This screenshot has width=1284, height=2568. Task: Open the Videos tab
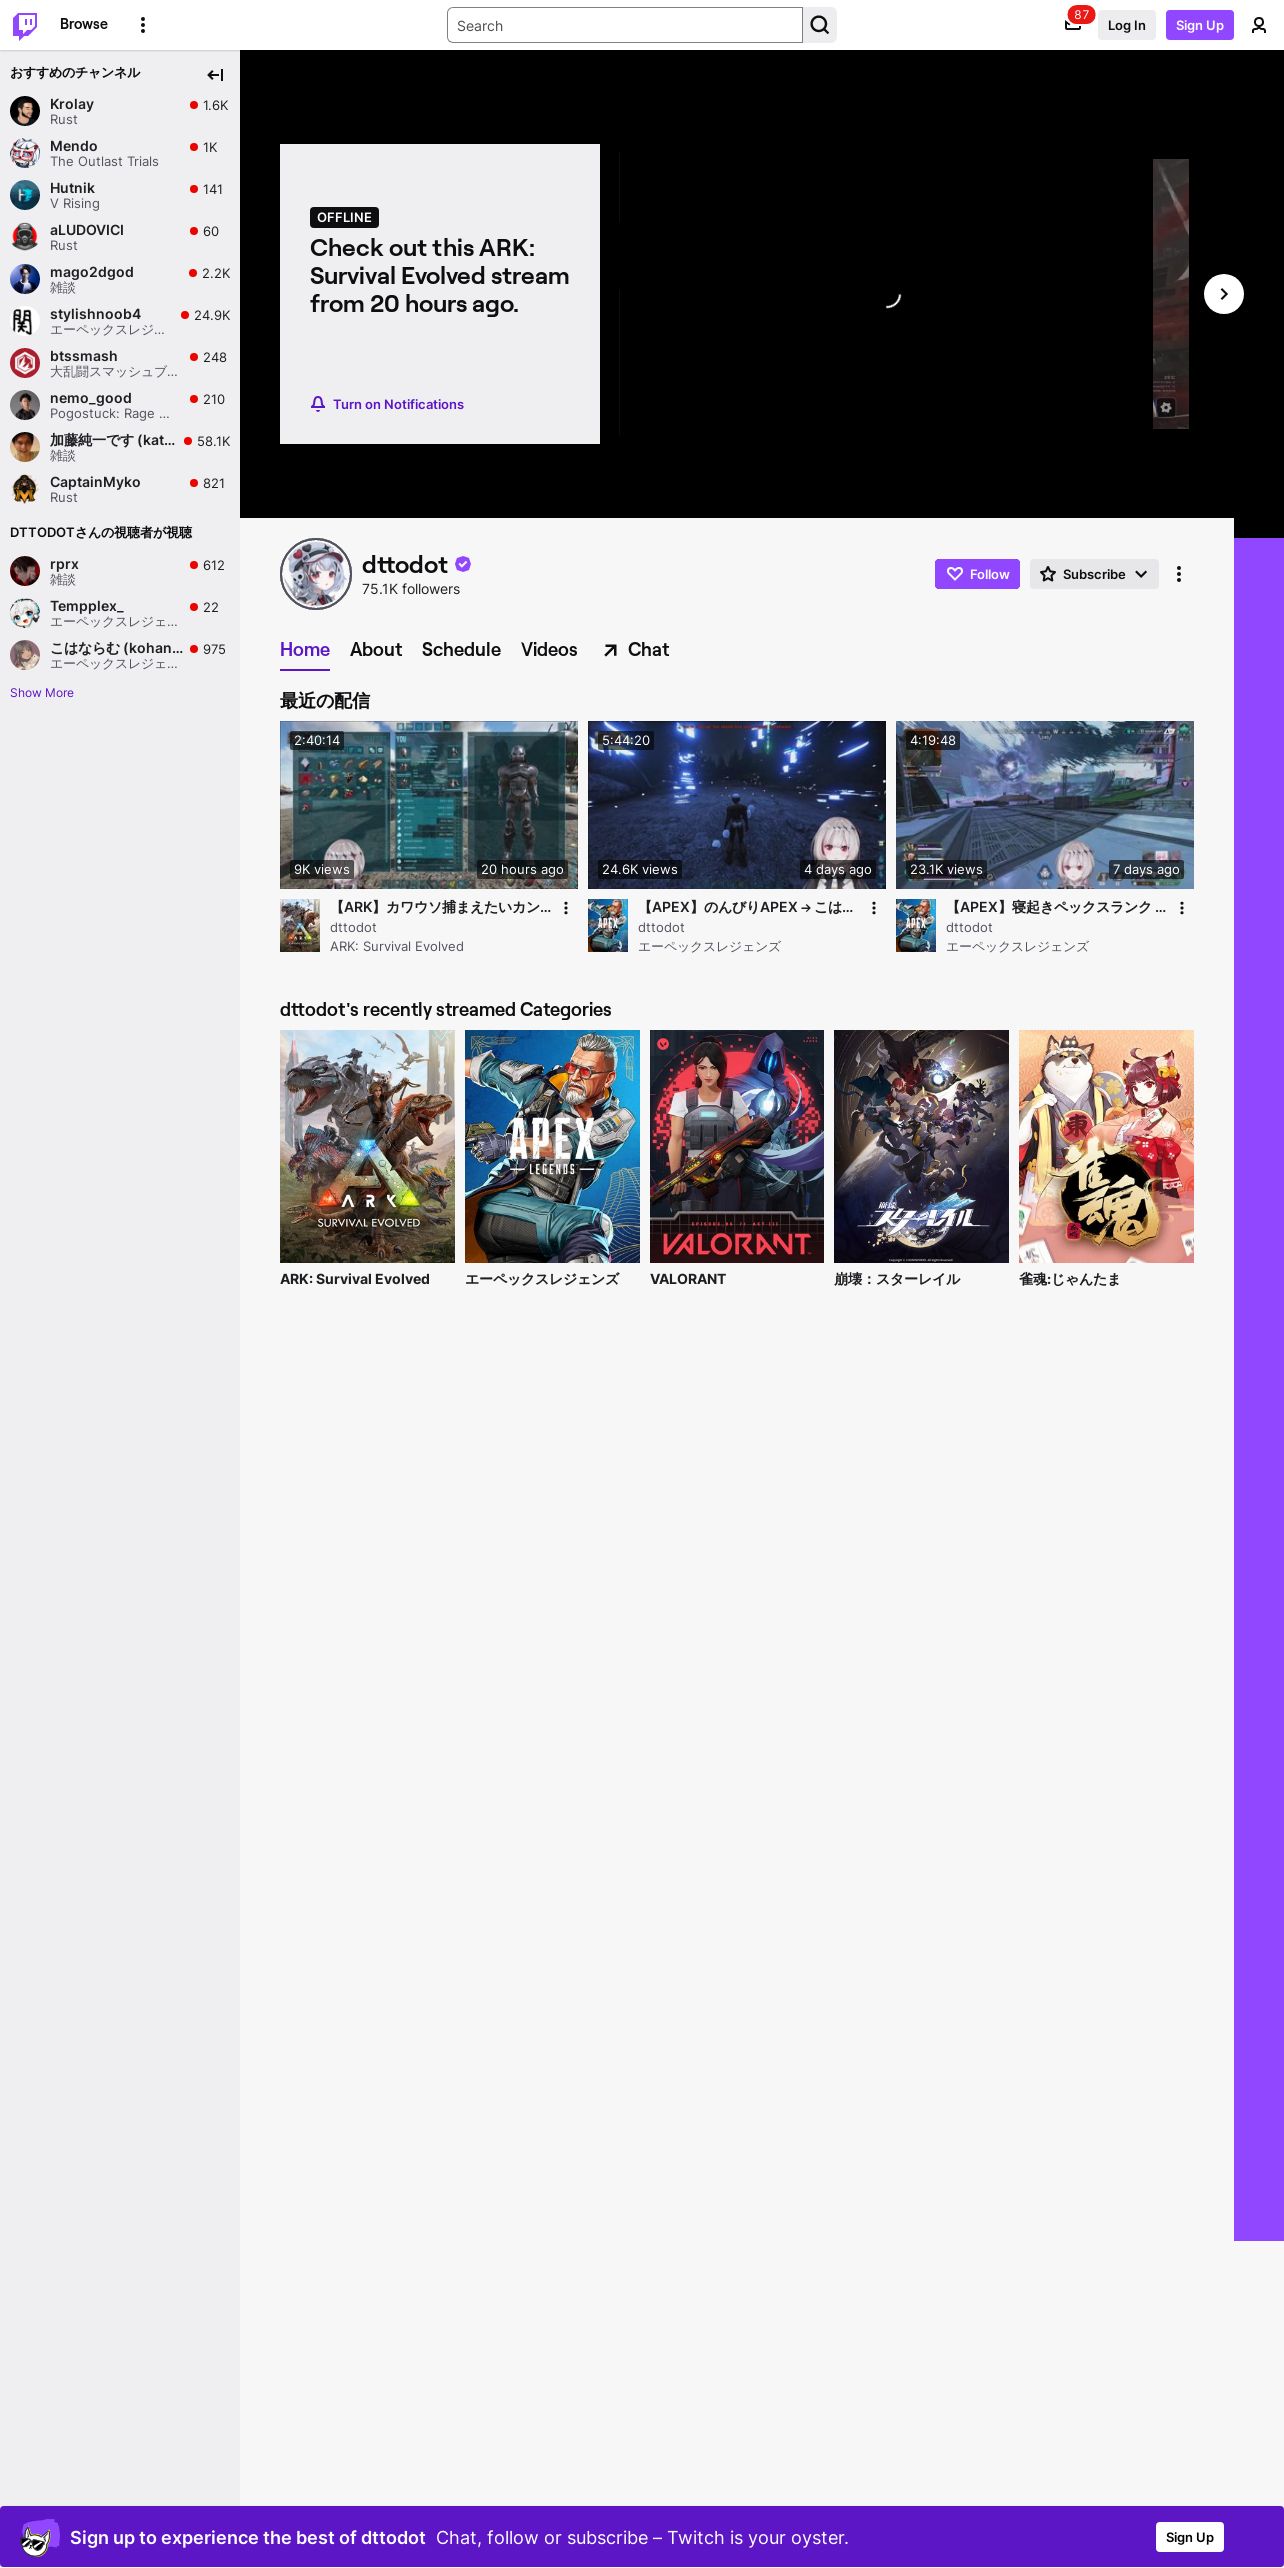[549, 649]
